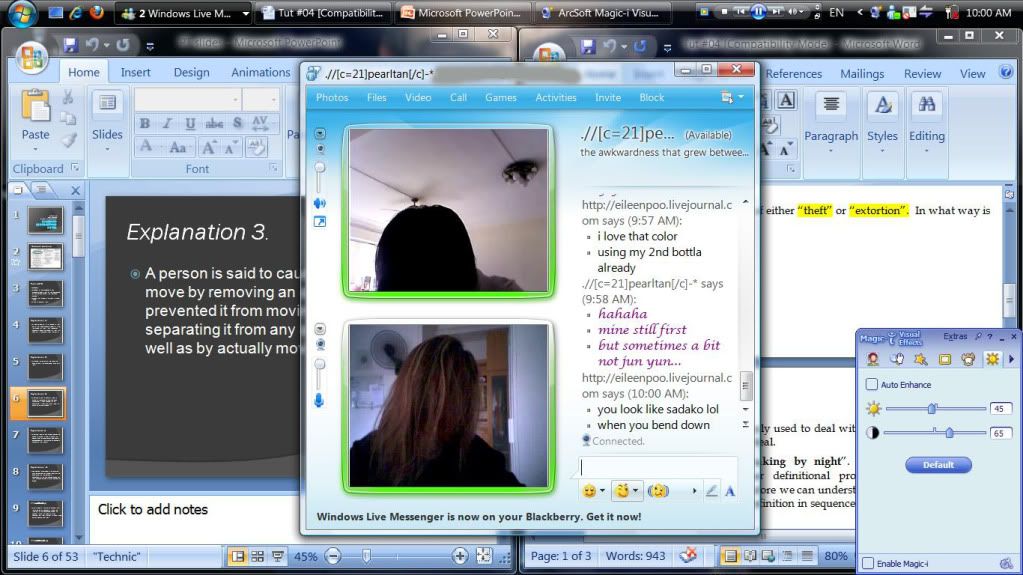Select the brightness sun tab in Magic-i
This screenshot has height=575, width=1023.
click(992, 359)
